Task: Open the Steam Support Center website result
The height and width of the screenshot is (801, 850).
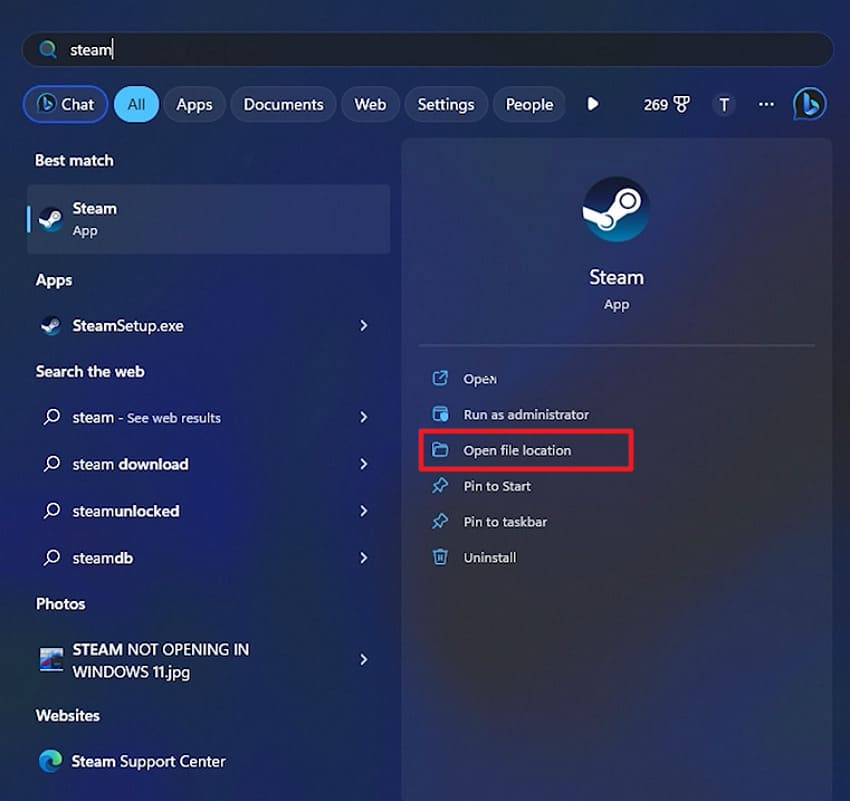Action: point(148,761)
